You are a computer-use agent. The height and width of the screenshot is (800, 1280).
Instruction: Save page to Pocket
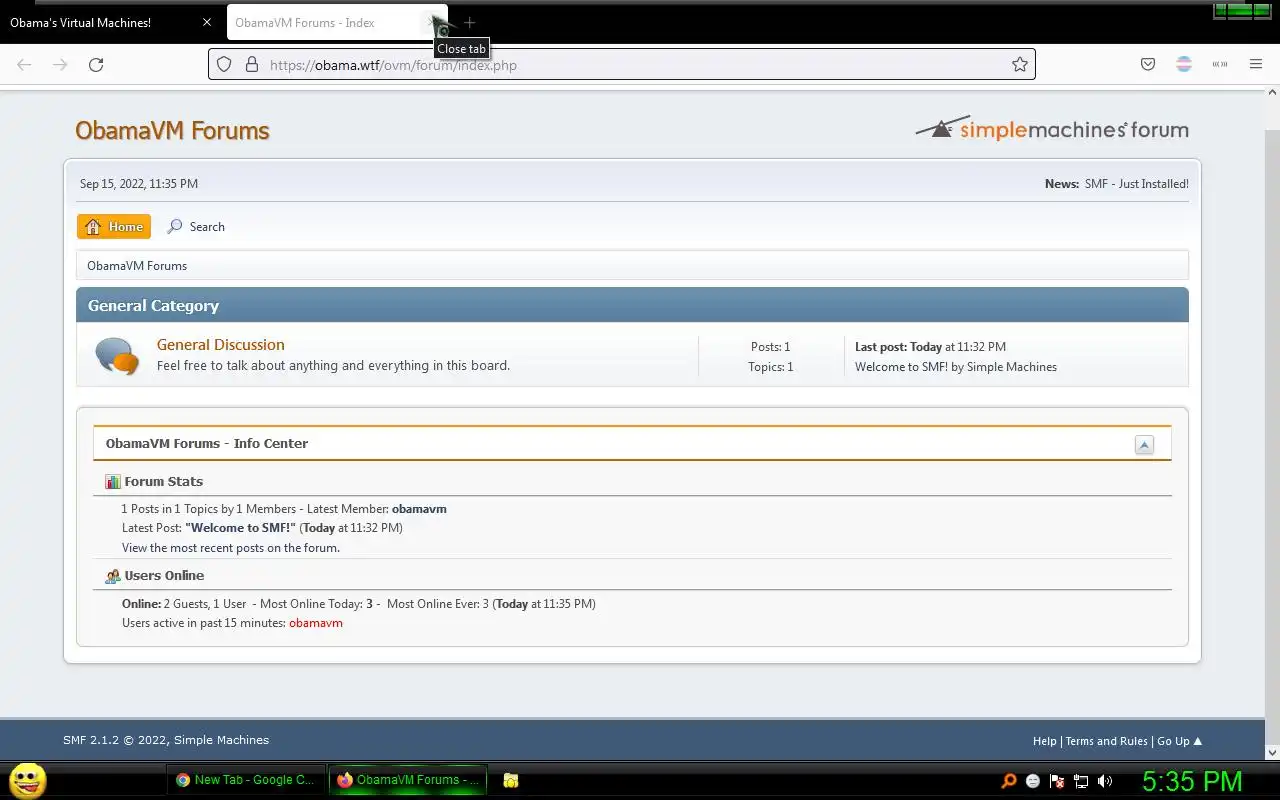(x=1148, y=65)
